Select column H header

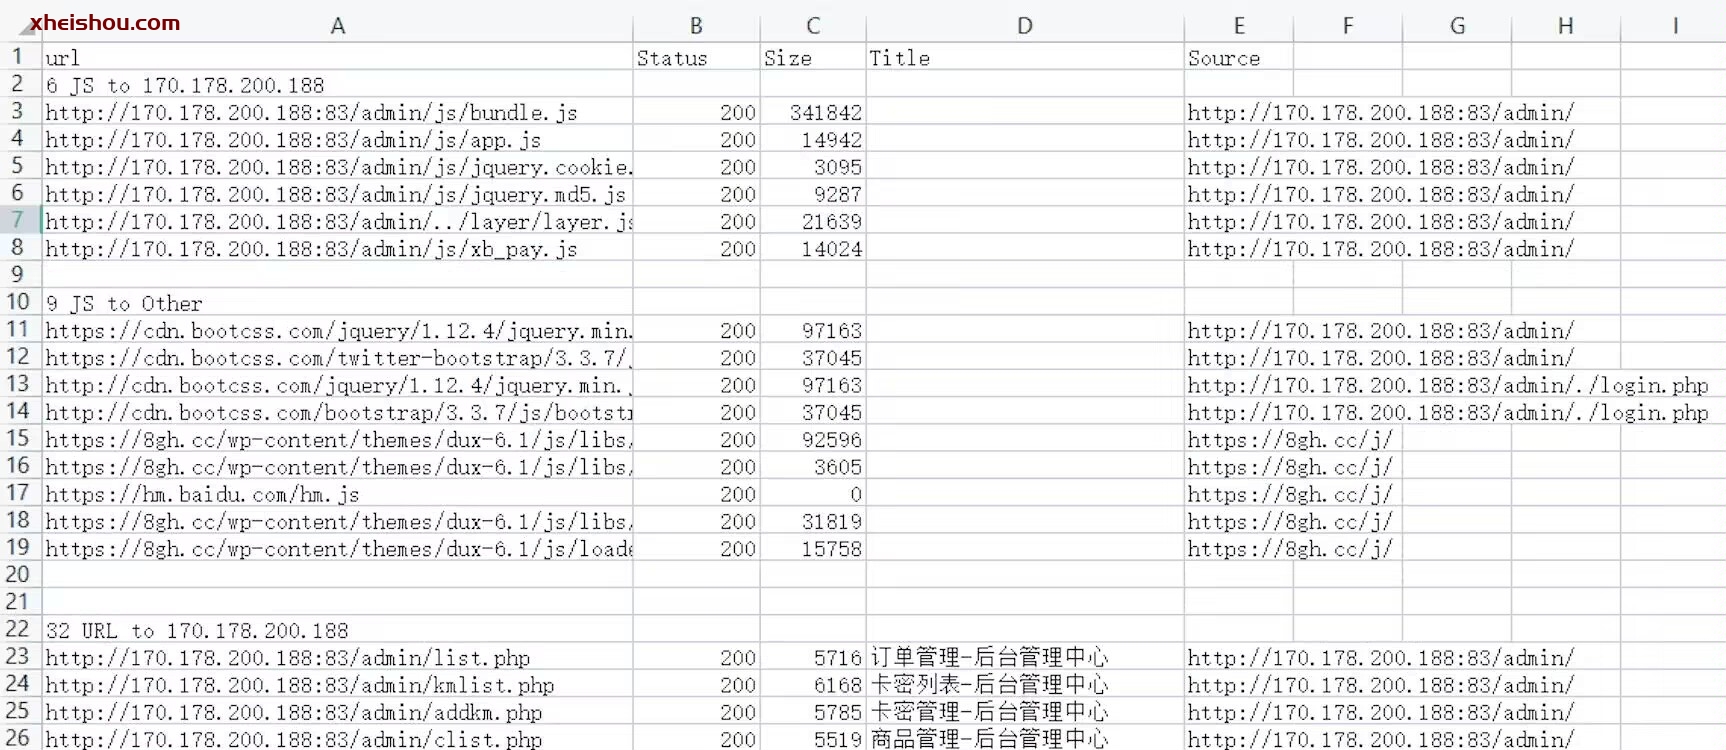click(1566, 26)
